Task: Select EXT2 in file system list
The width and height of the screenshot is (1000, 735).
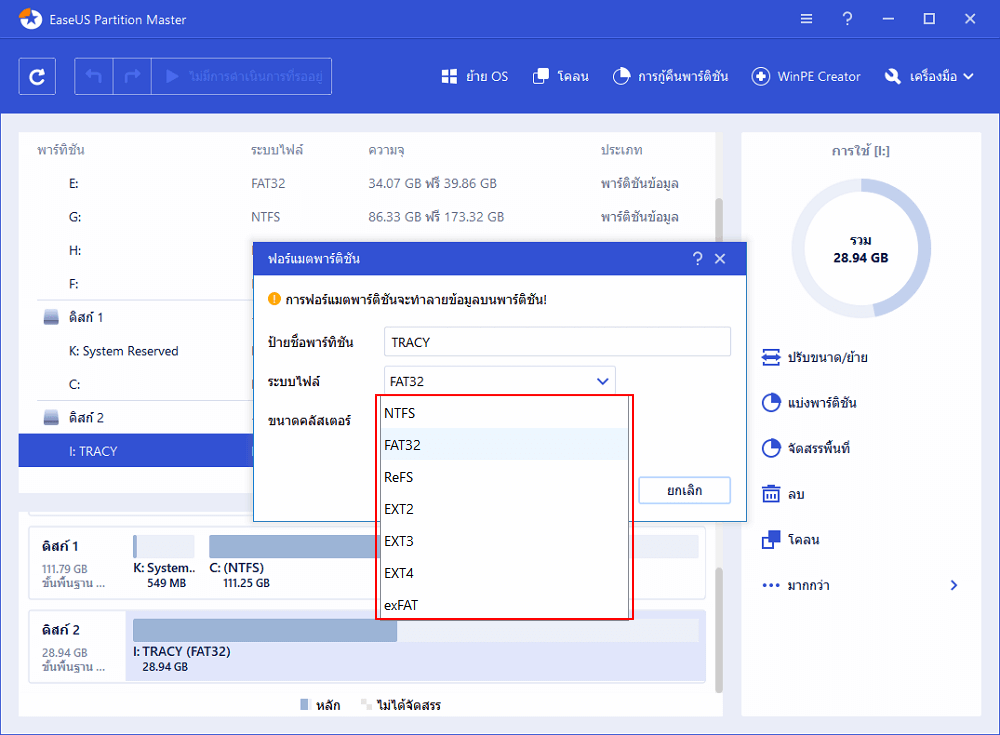Action: tap(504, 509)
